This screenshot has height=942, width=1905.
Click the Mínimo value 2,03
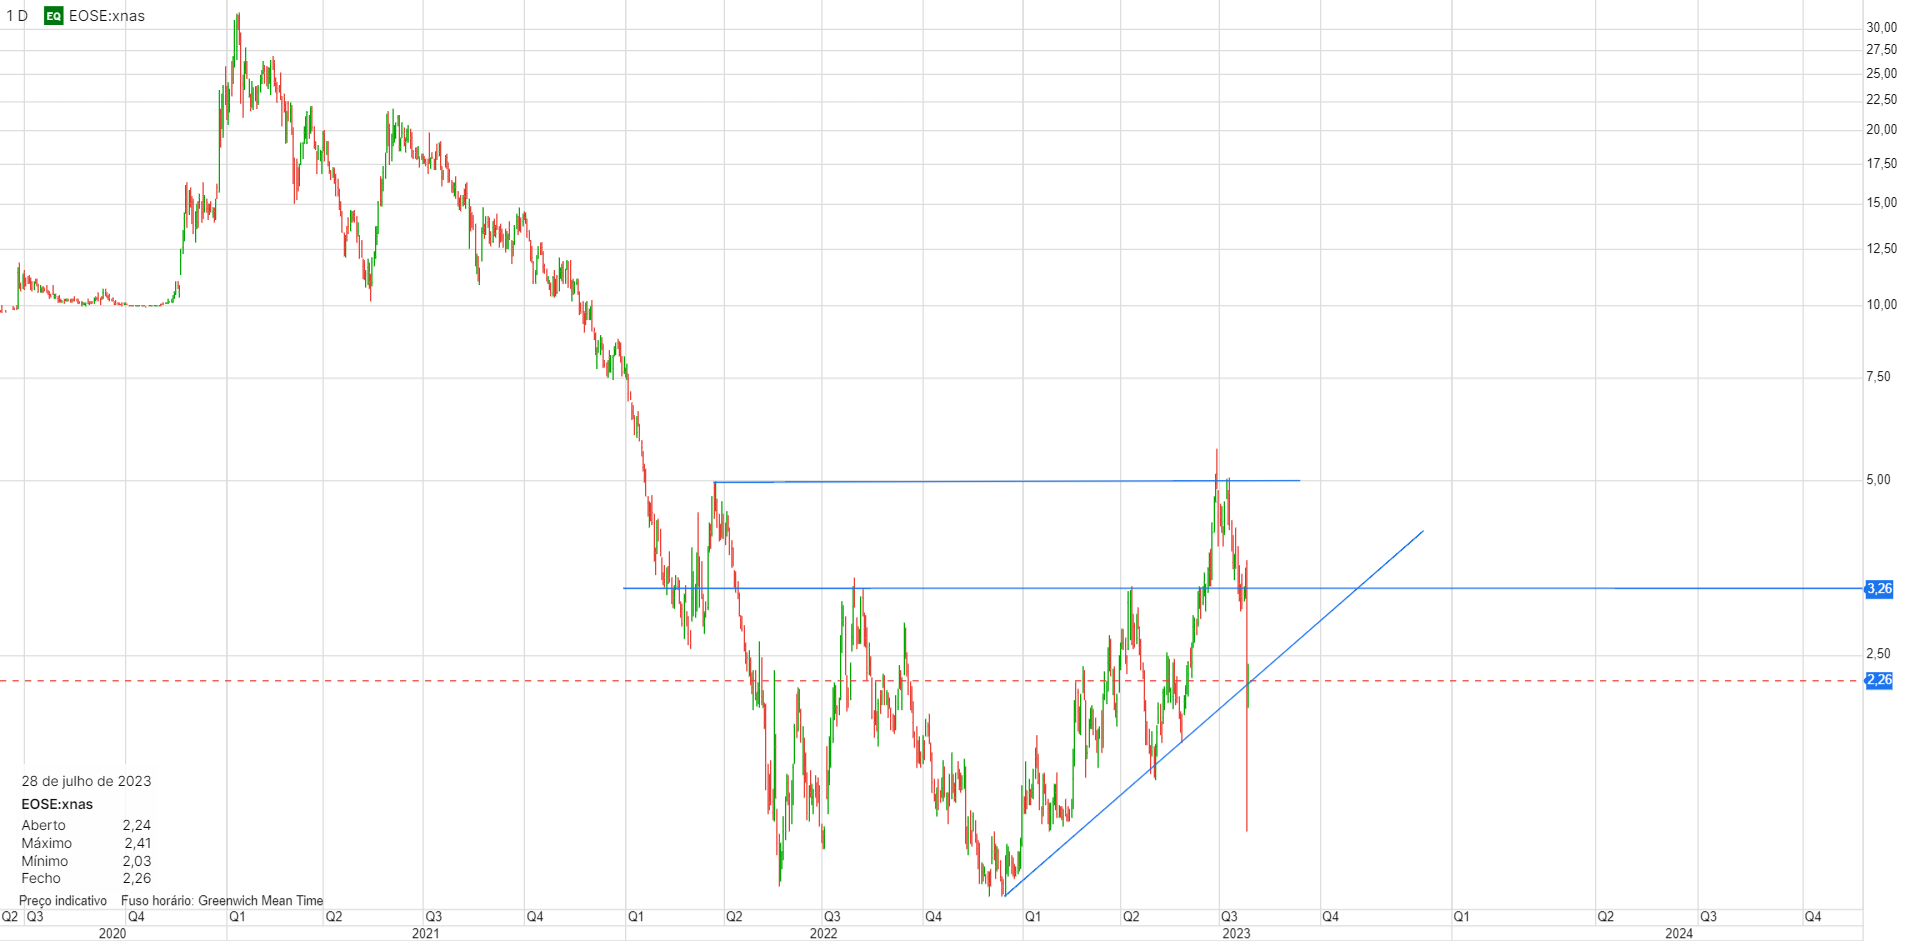pos(137,862)
